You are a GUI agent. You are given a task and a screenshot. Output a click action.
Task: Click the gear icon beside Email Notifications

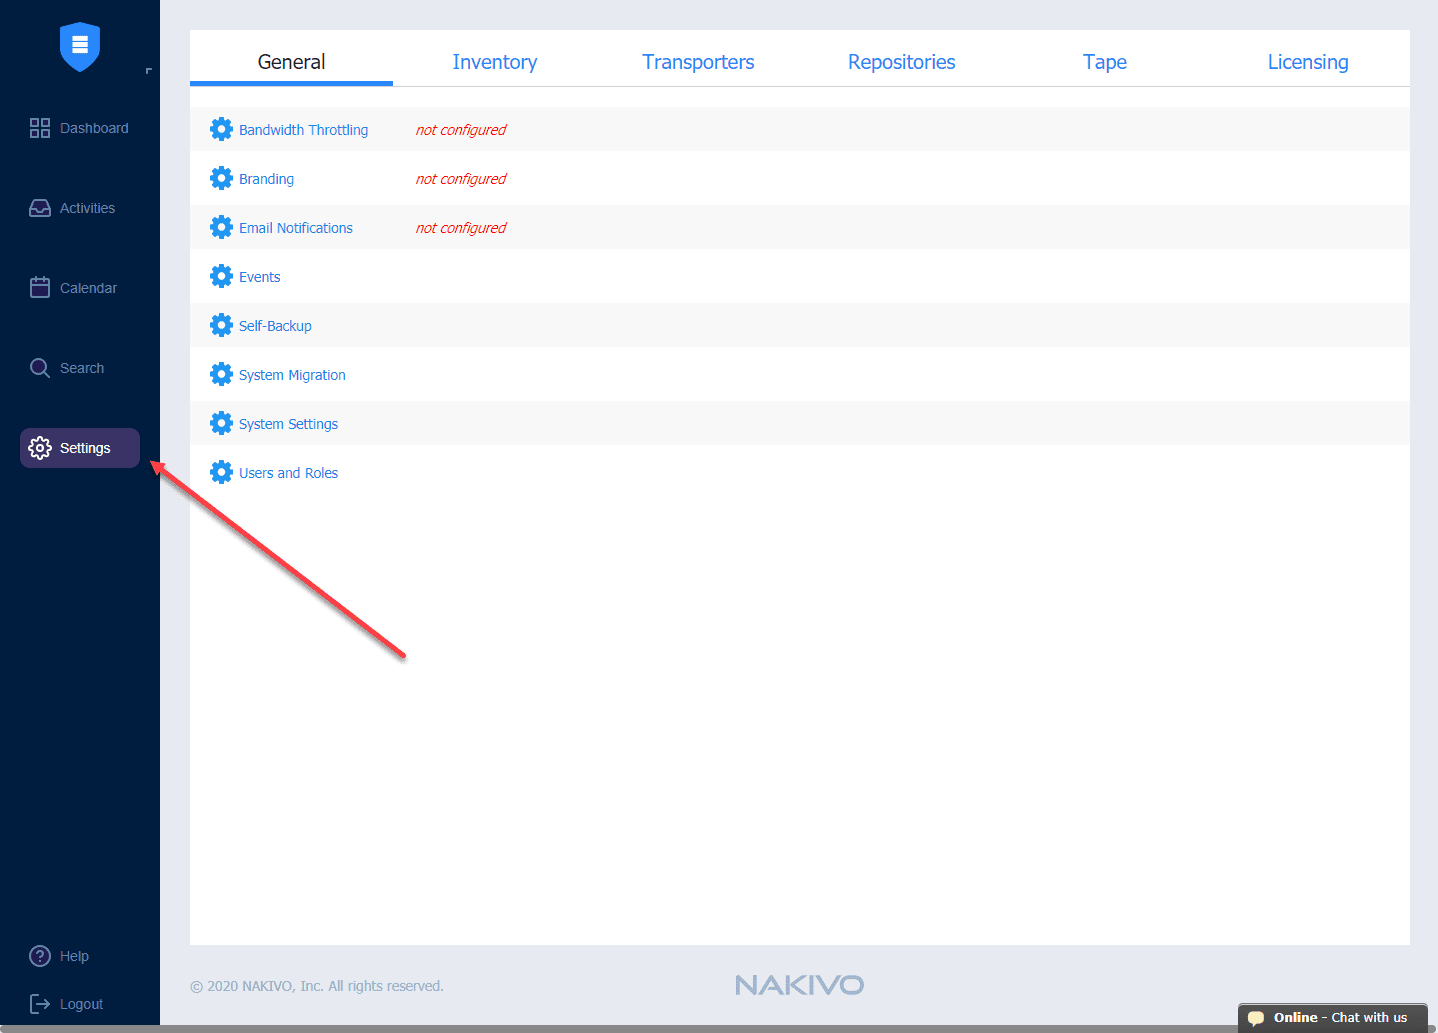(x=221, y=227)
